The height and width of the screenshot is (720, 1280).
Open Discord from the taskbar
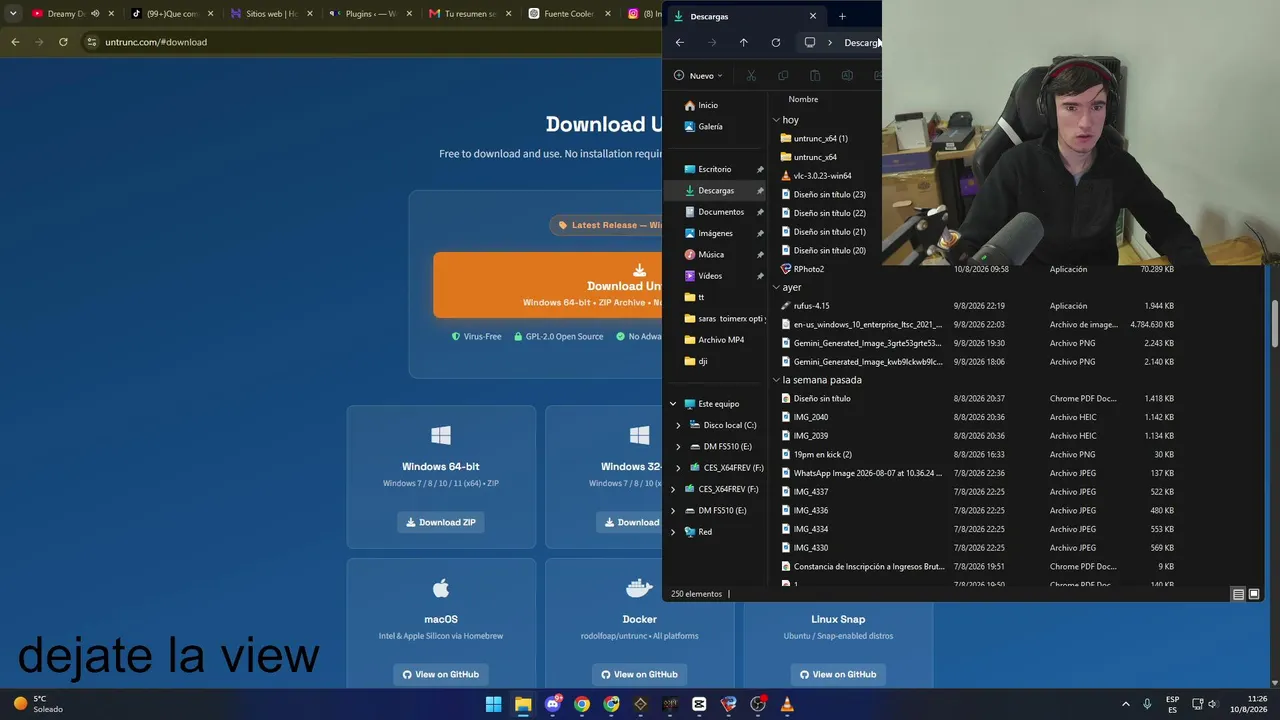tap(553, 704)
